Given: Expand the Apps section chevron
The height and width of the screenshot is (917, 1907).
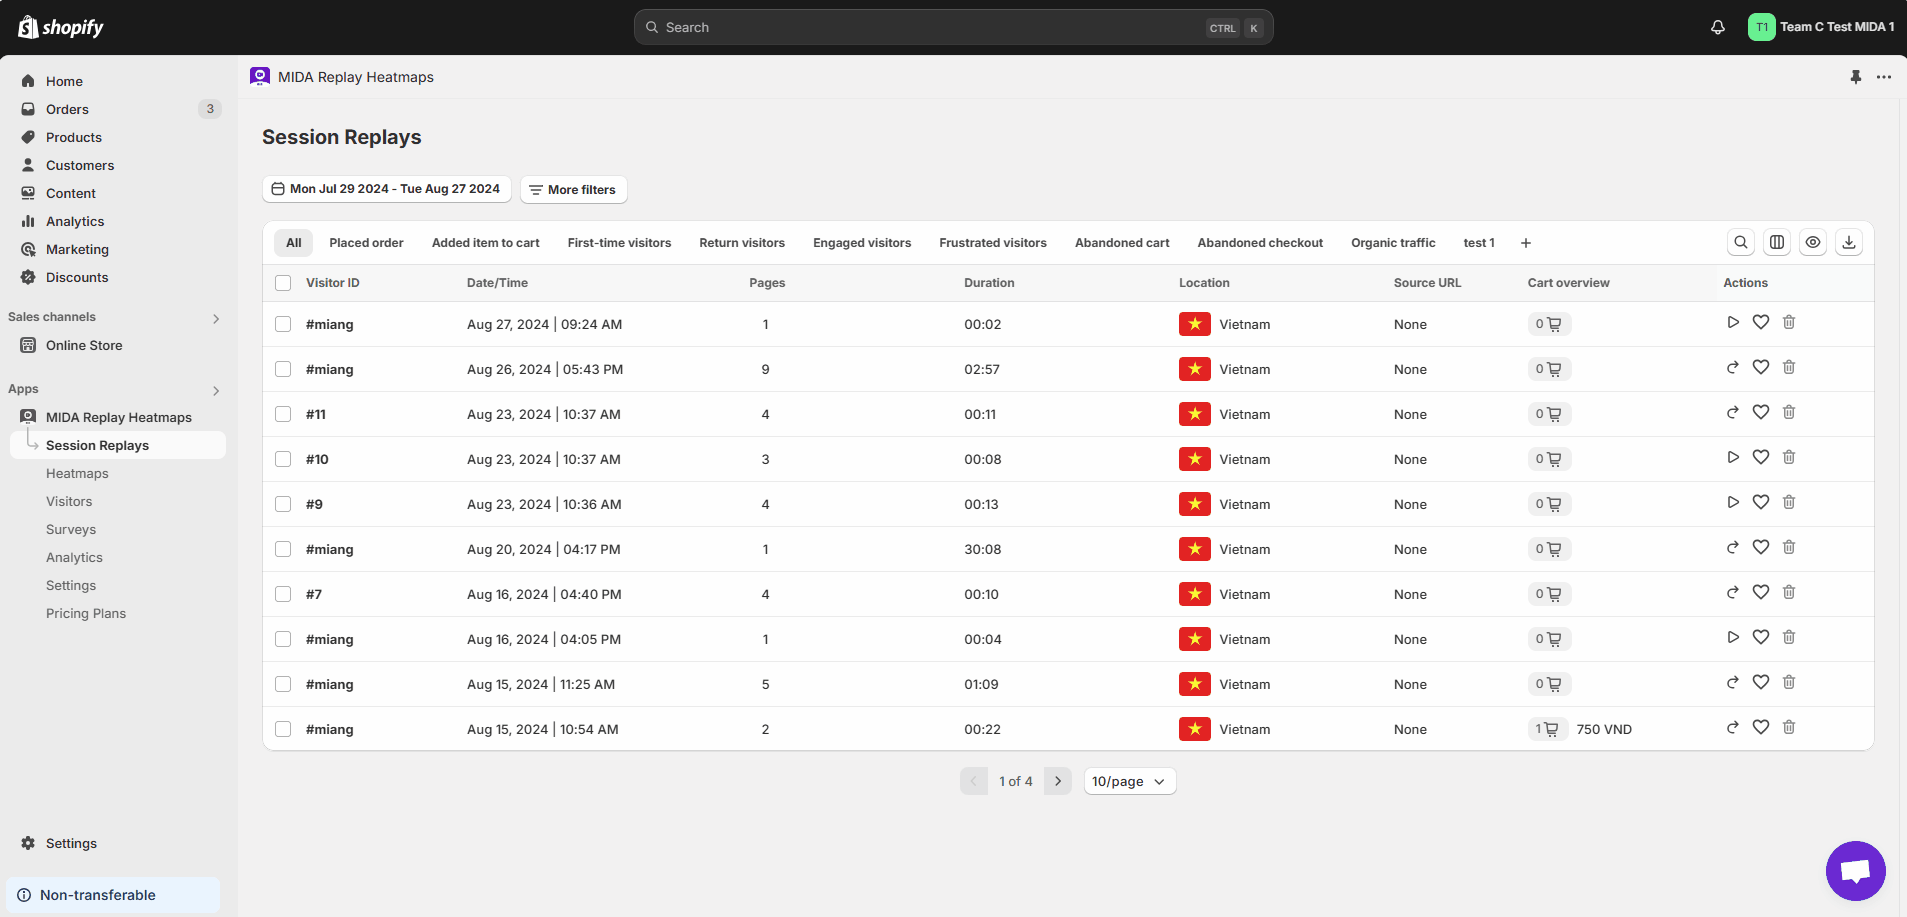Looking at the screenshot, I should point(216,391).
